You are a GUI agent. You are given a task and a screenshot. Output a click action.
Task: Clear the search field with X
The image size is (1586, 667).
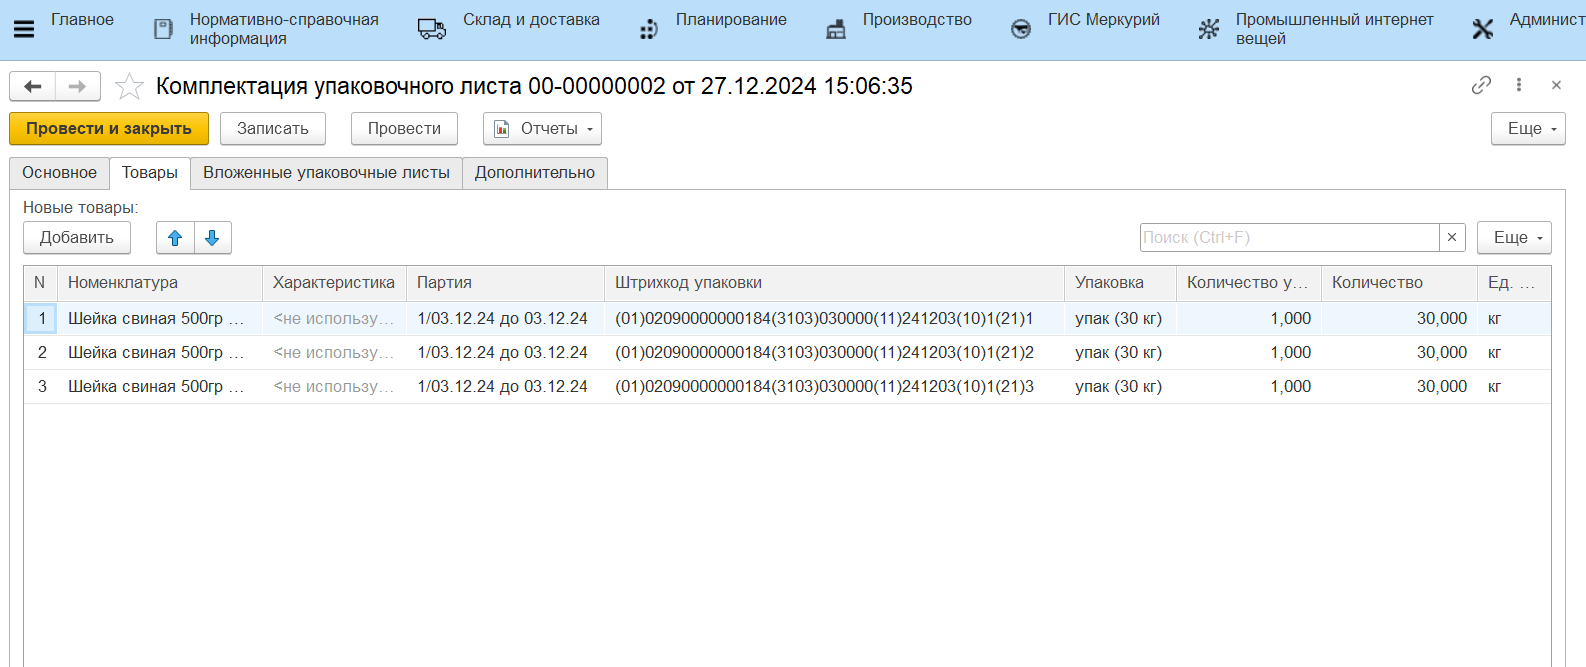pyautogui.click(x=1452, y=238)
